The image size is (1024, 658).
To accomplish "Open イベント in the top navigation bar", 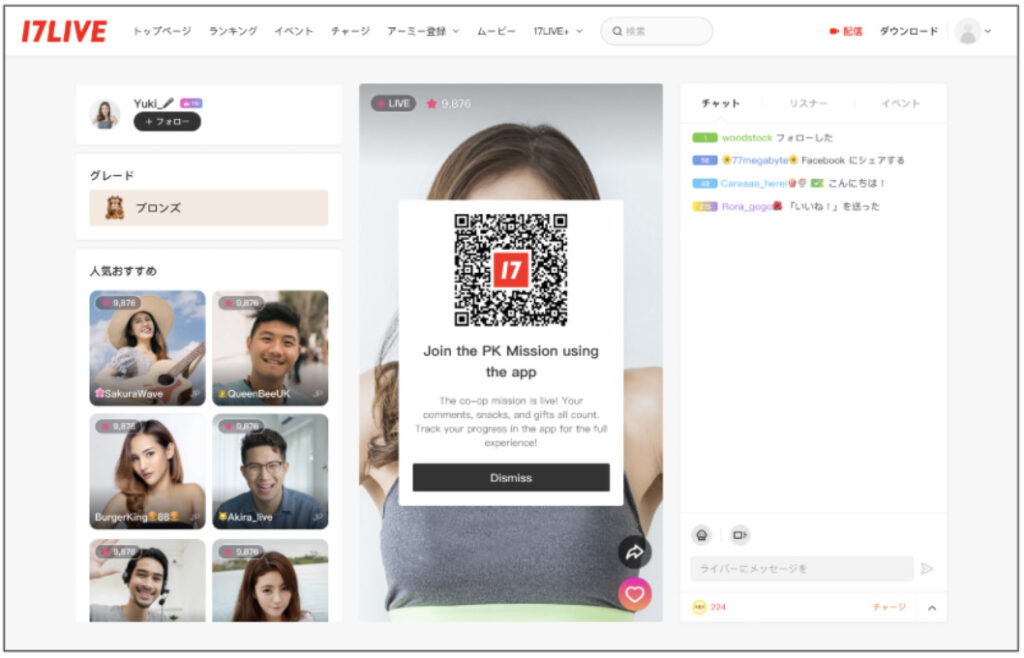I will 294,31.
